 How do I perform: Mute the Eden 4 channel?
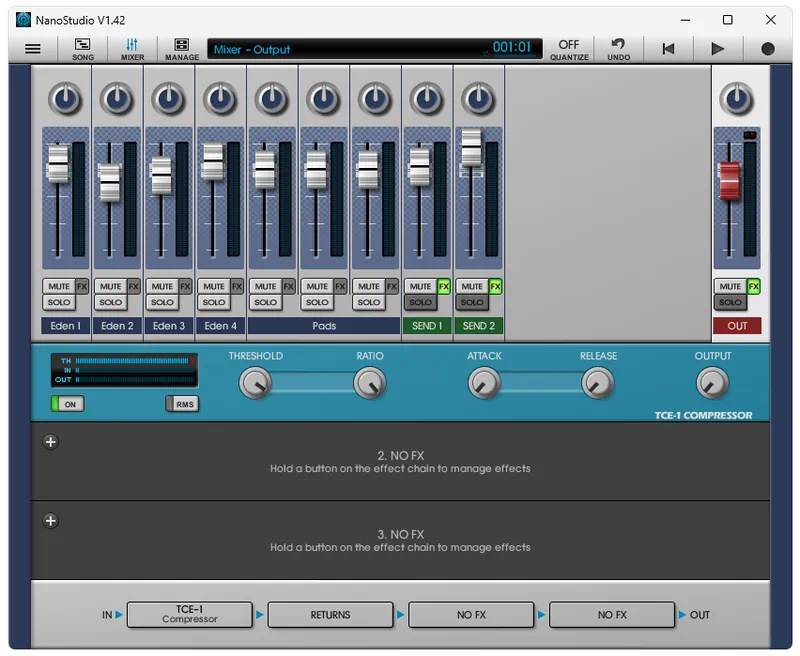(213, 286)
